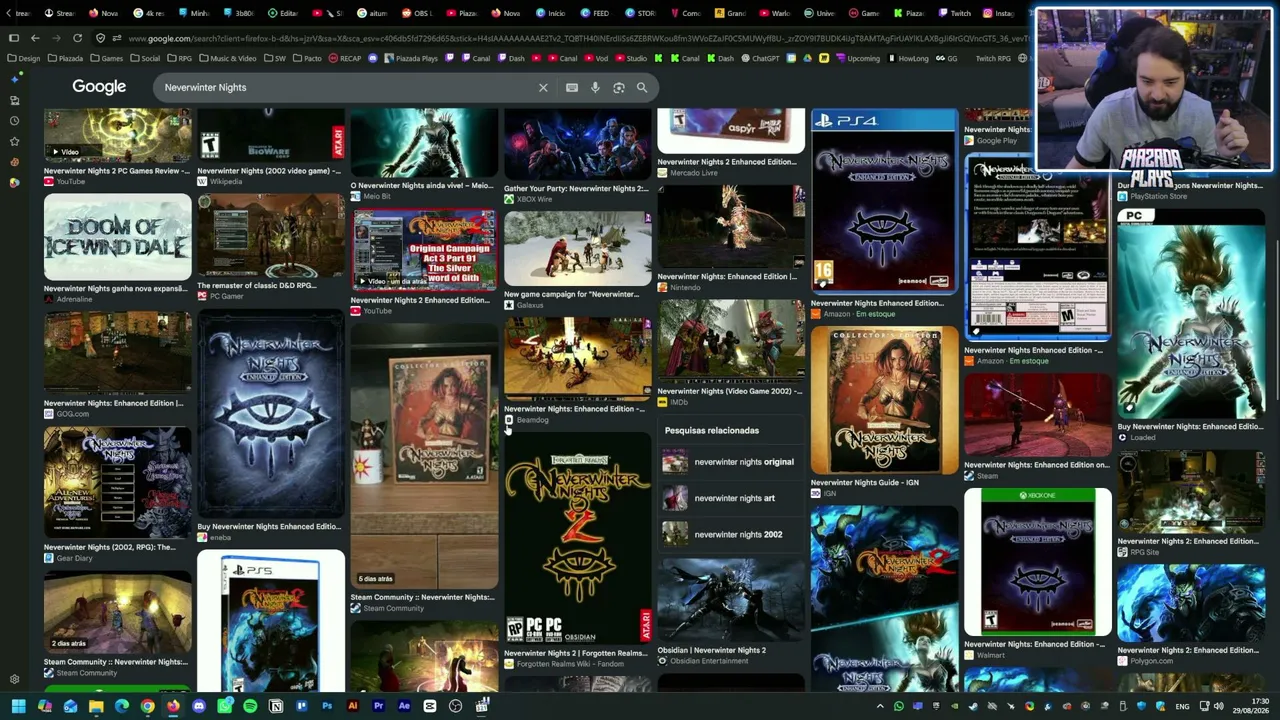Viewport: 1280px width, 720px height.
Task: Open the Xbox One Neverwinter Nights cover image
Action: [1037, 562]
